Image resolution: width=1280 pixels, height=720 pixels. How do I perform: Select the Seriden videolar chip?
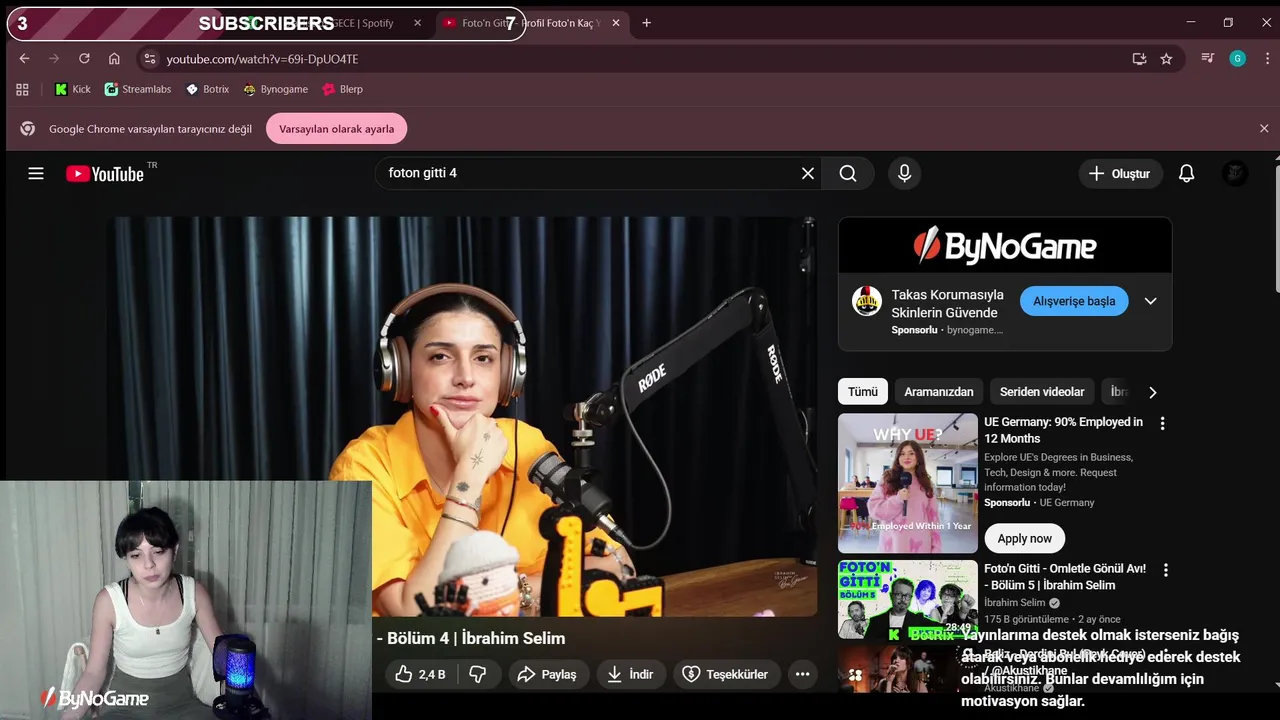pyautogui.click(x=1042, y=392)
